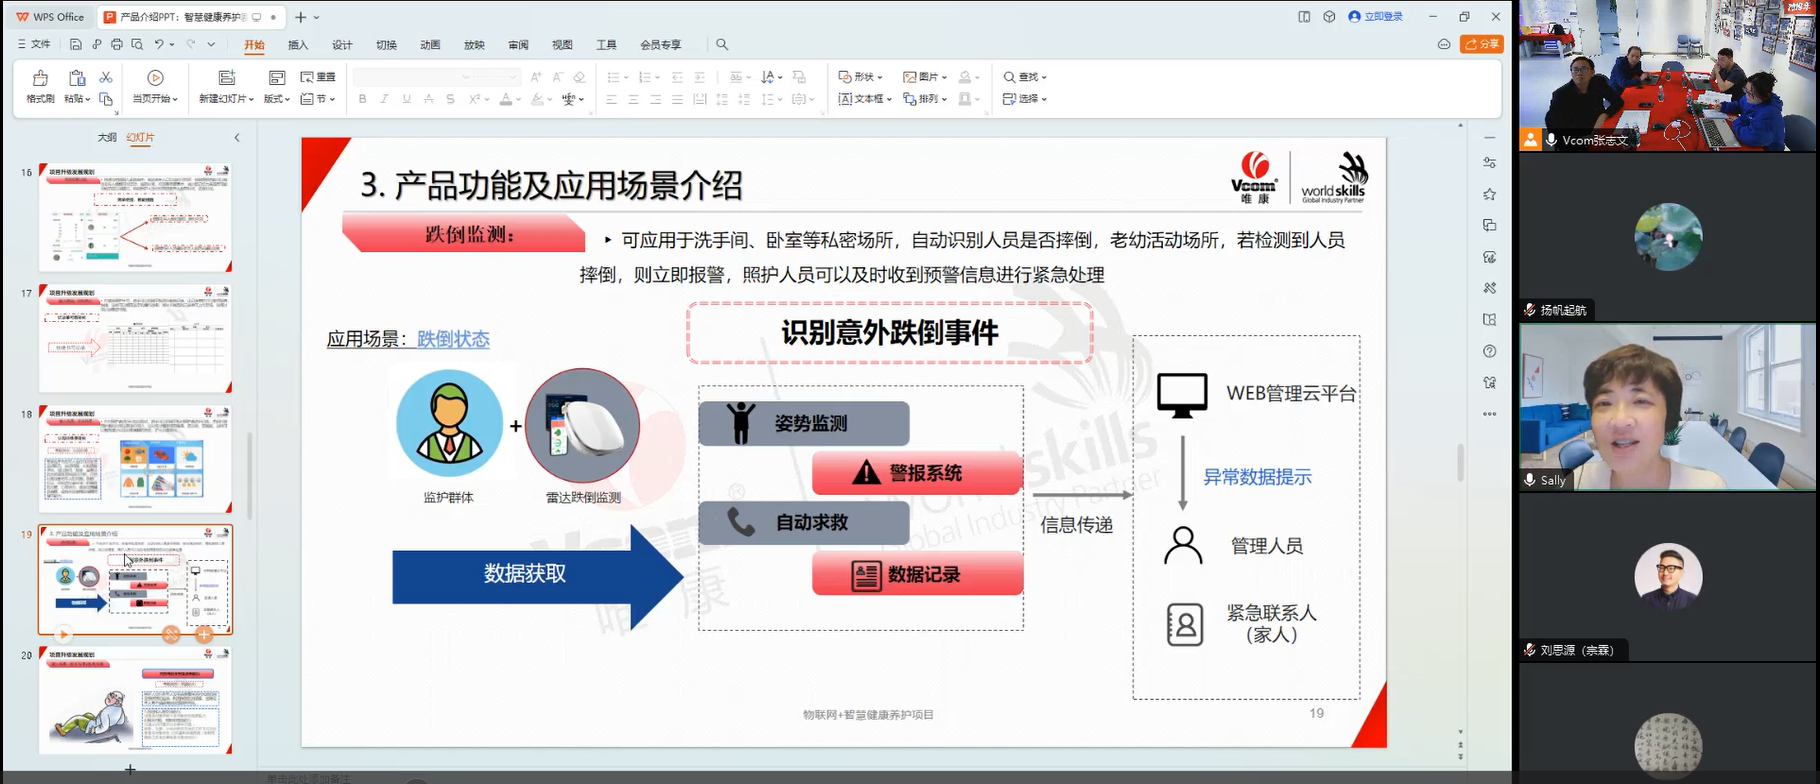Click the Format Painter (格式刷) icon
Image resolution: width=1820 pixels, height=784 pixels.
click(40, 78)
